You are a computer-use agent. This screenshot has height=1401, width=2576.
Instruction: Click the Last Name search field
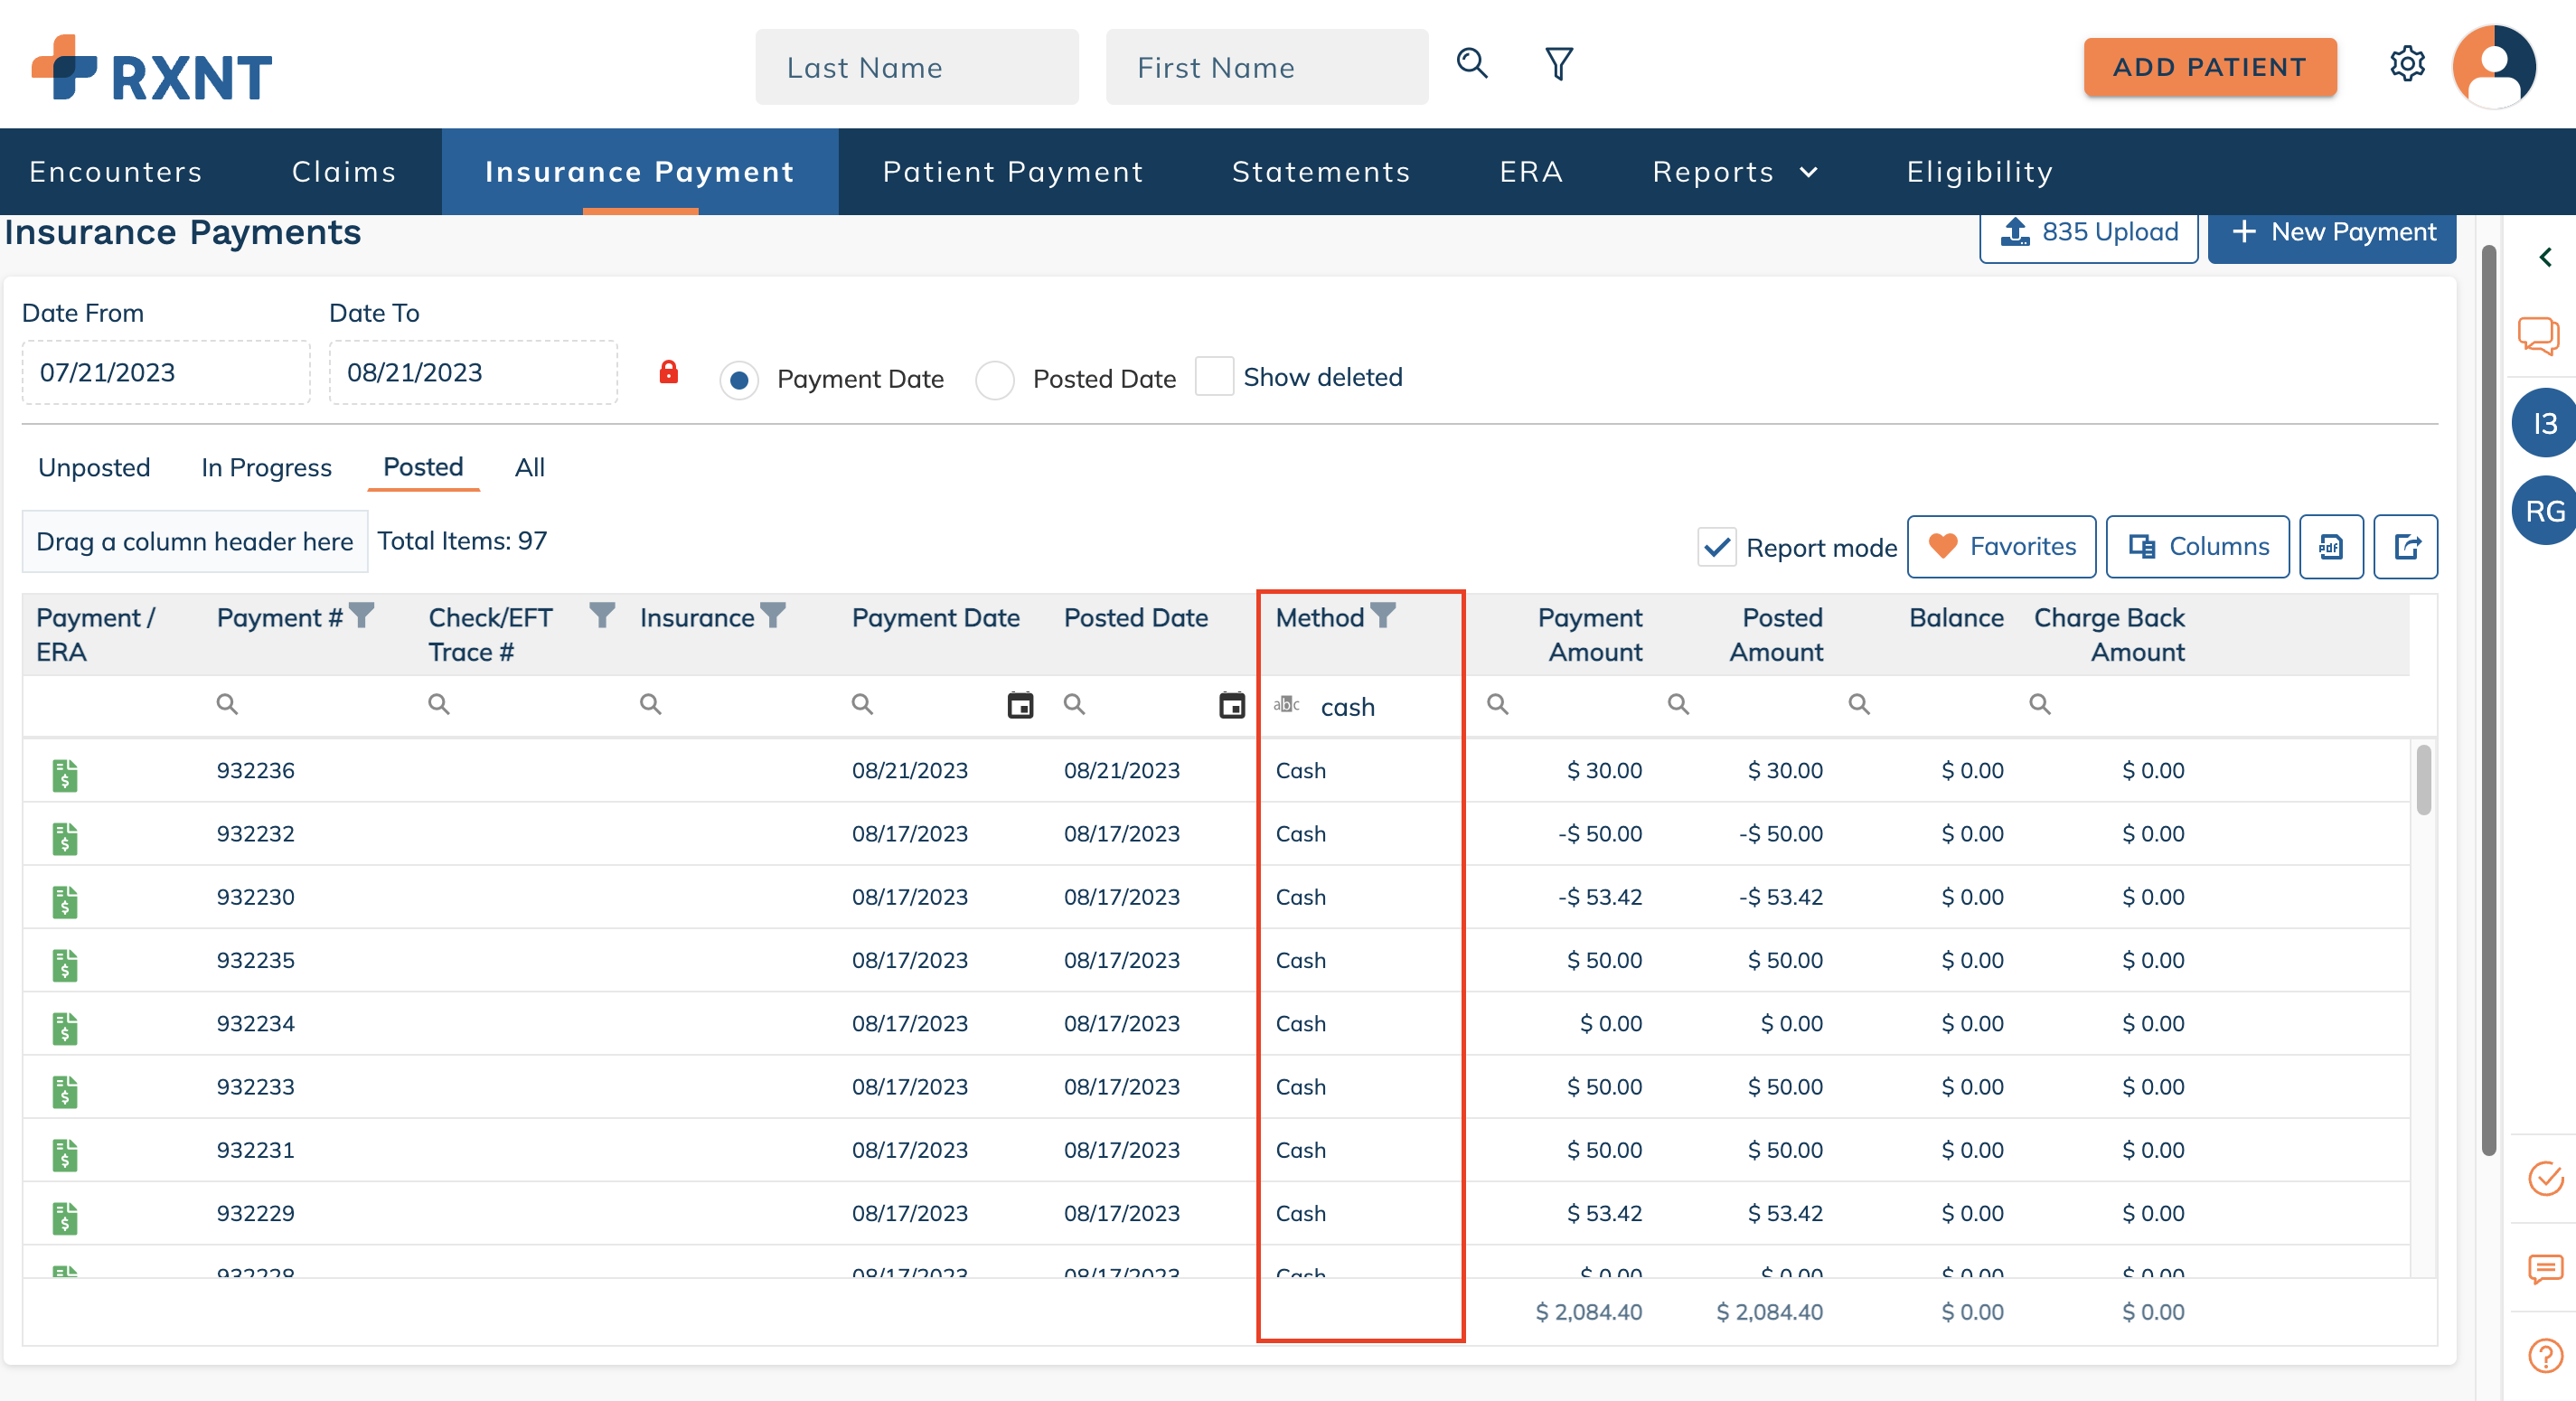(916, 67)
